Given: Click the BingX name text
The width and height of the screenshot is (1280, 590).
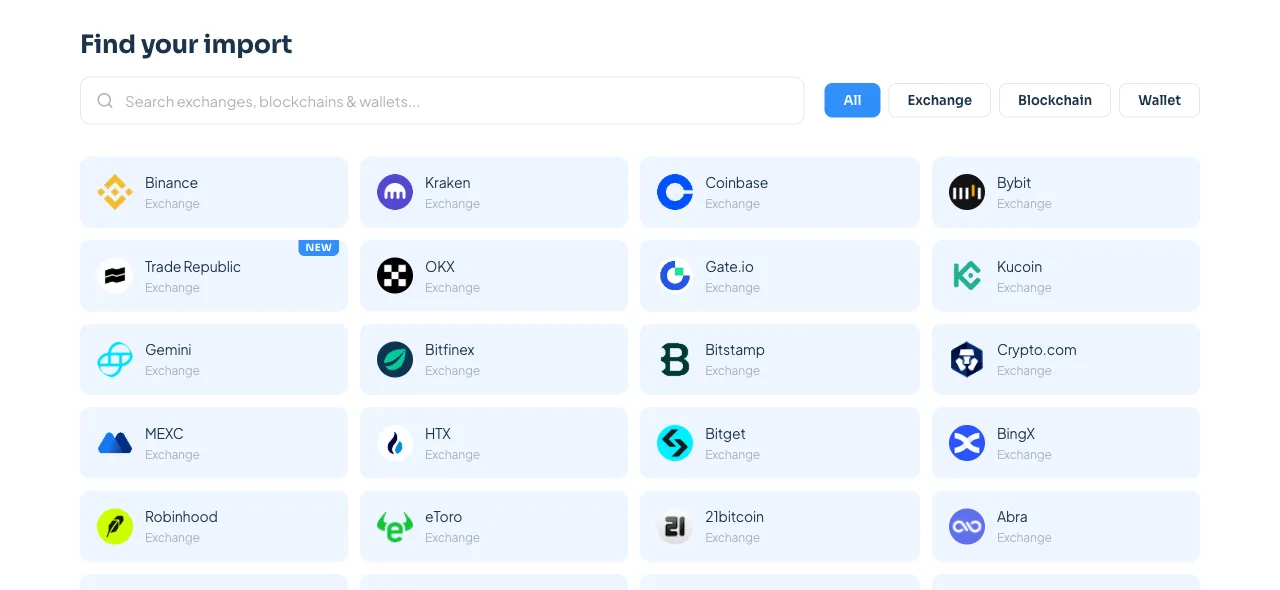Looking at the screenshot, I should [1016, 434].
